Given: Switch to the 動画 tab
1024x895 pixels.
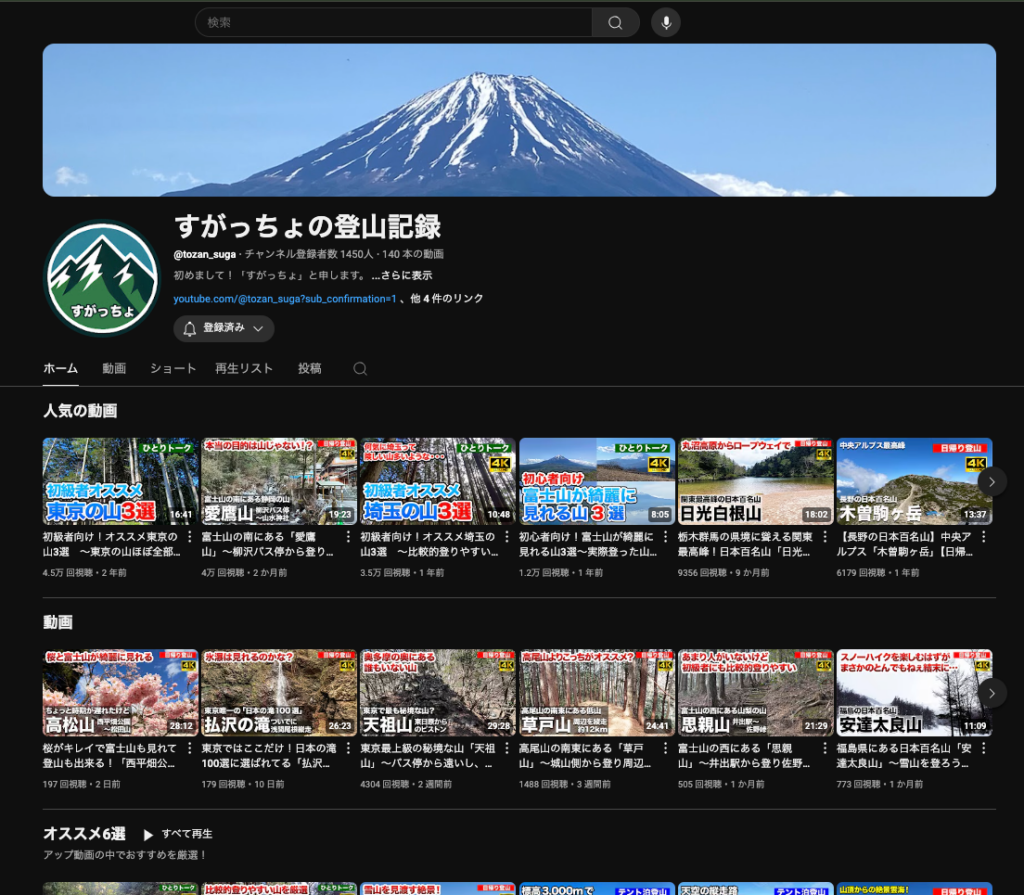Looking at the screenshot, I should (114, 369).
